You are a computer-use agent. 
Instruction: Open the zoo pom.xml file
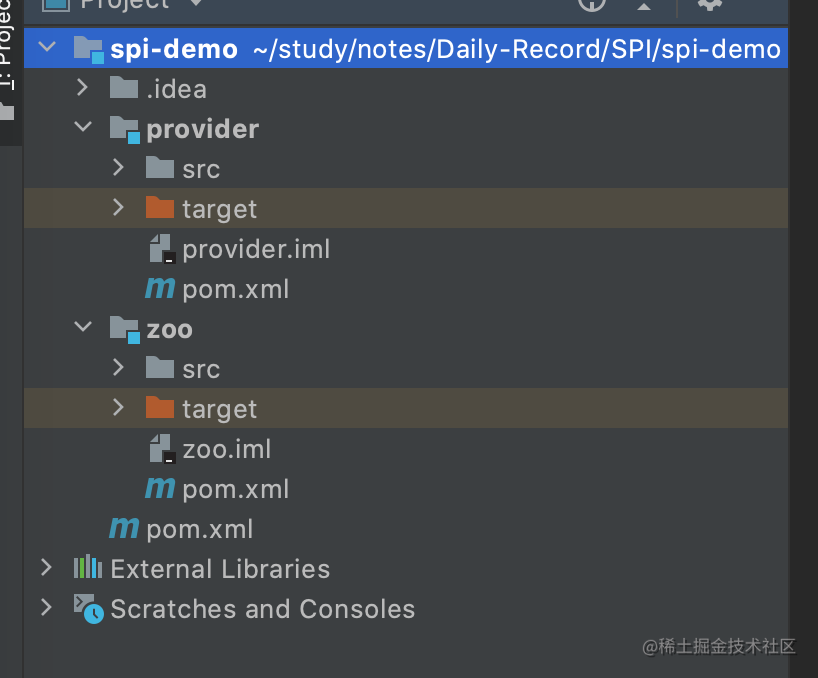coord(236,488)
